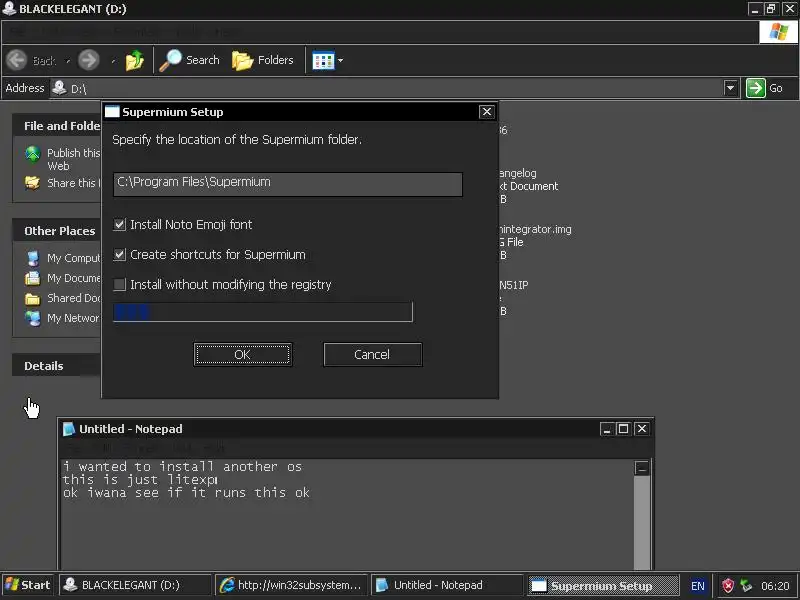
Task: Click the Back arrow icon in Explorer toolbar
Action: [x=16, y=60]
